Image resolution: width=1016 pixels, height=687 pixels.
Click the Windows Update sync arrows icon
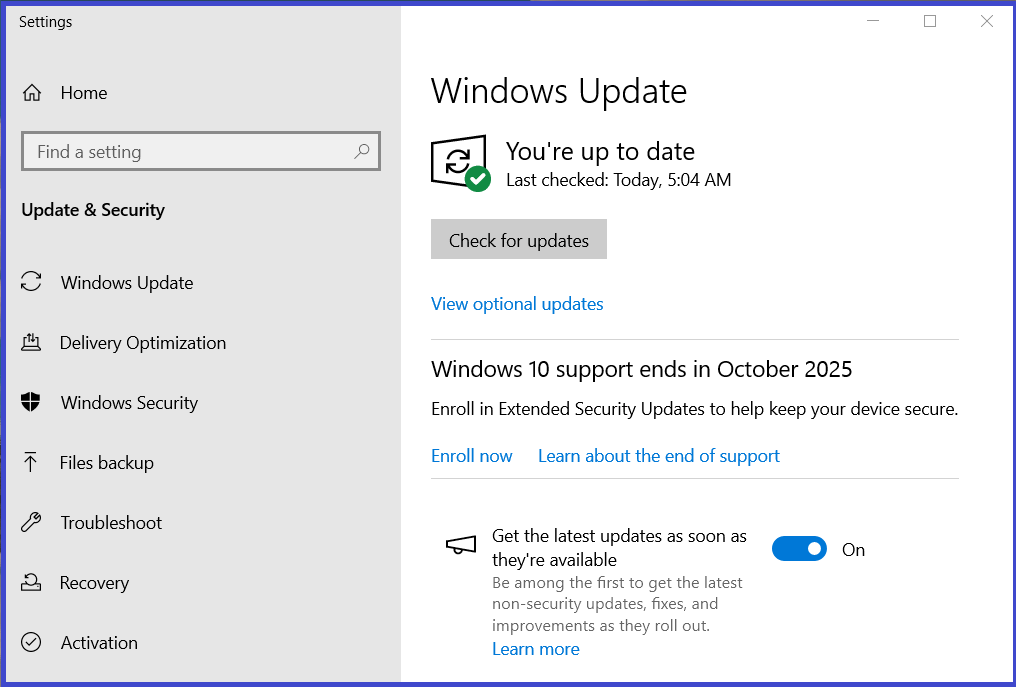(x=31, y=282)
